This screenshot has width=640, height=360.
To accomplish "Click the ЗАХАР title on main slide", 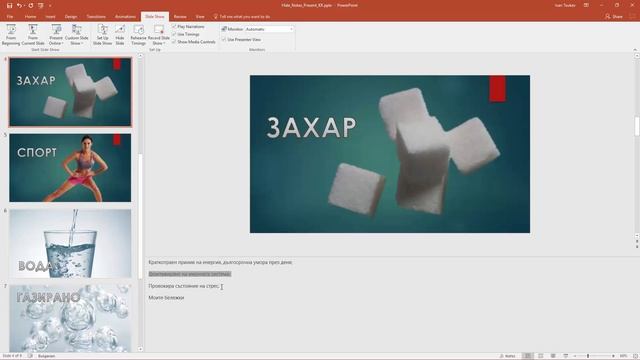I will pos(311,127).
